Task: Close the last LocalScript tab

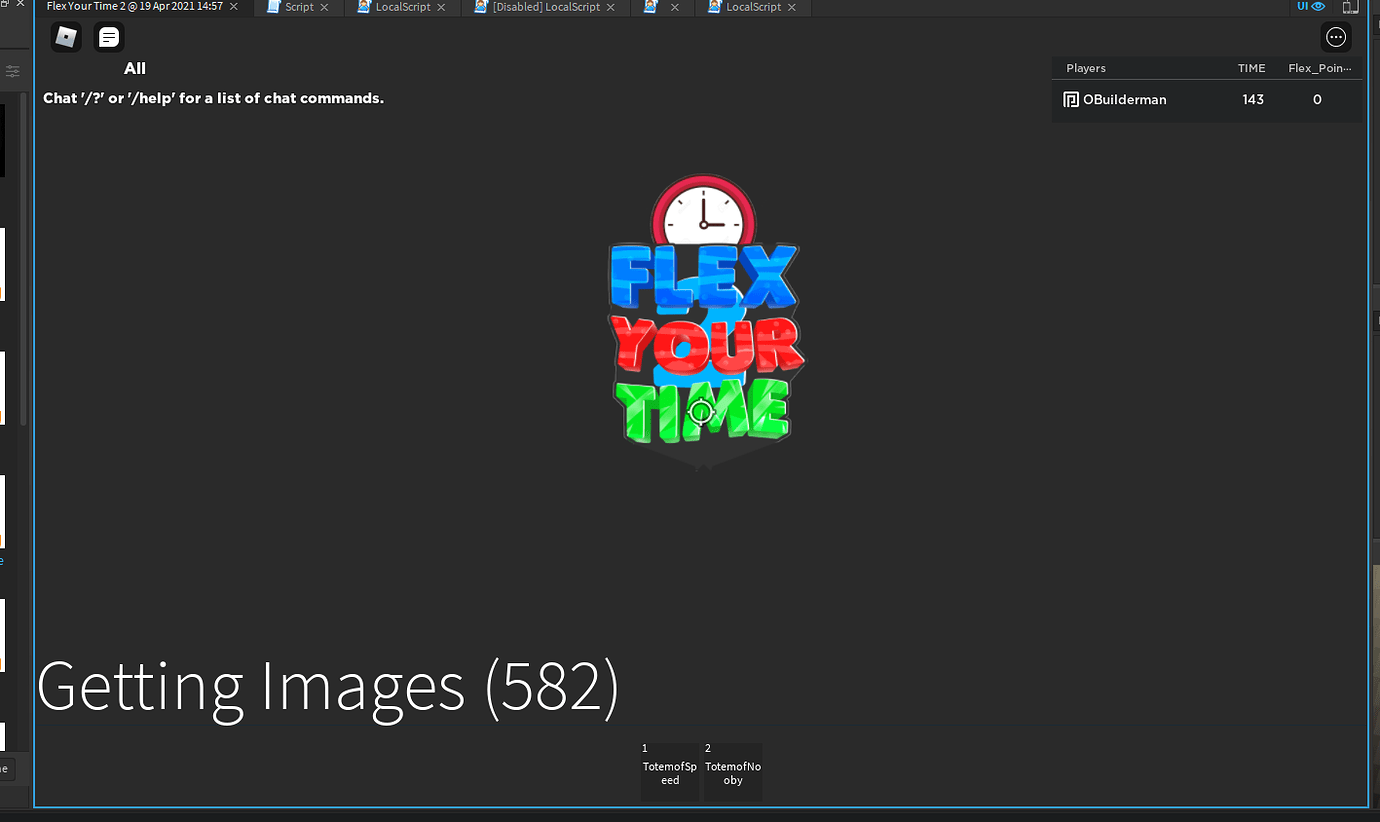Action: [792, 7]
